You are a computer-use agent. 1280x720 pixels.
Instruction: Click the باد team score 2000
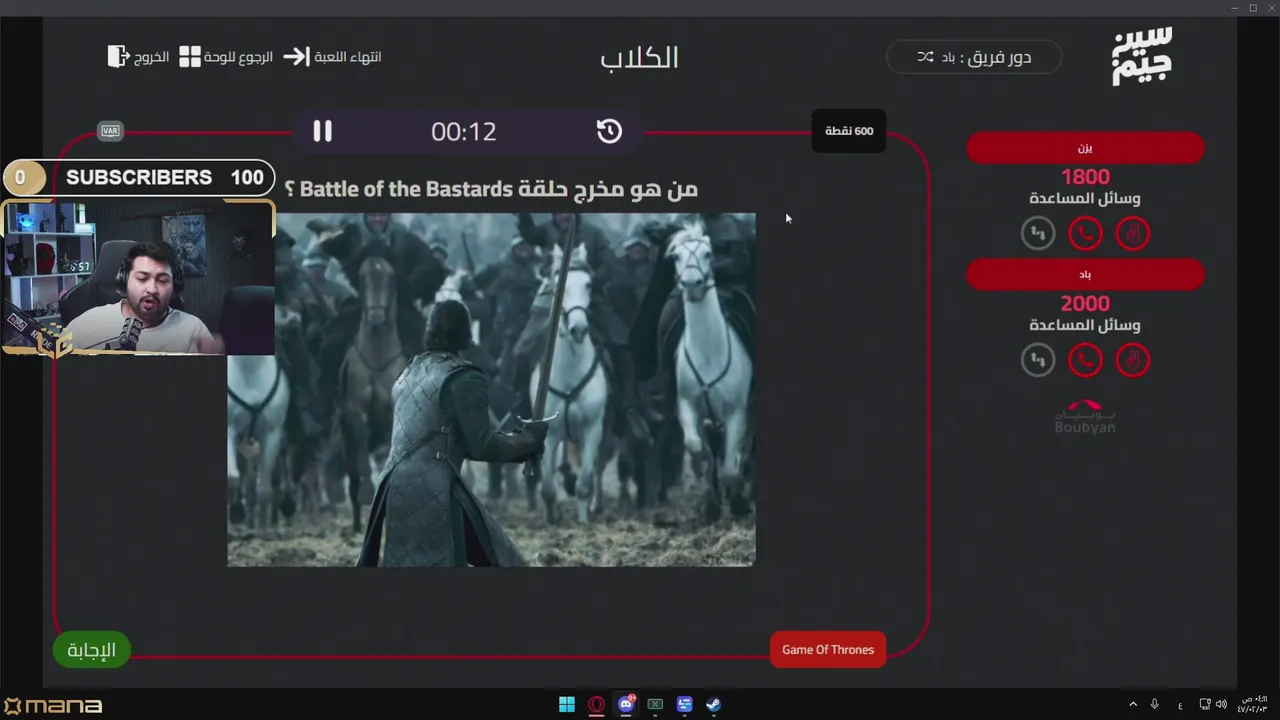coord(1085,303)
